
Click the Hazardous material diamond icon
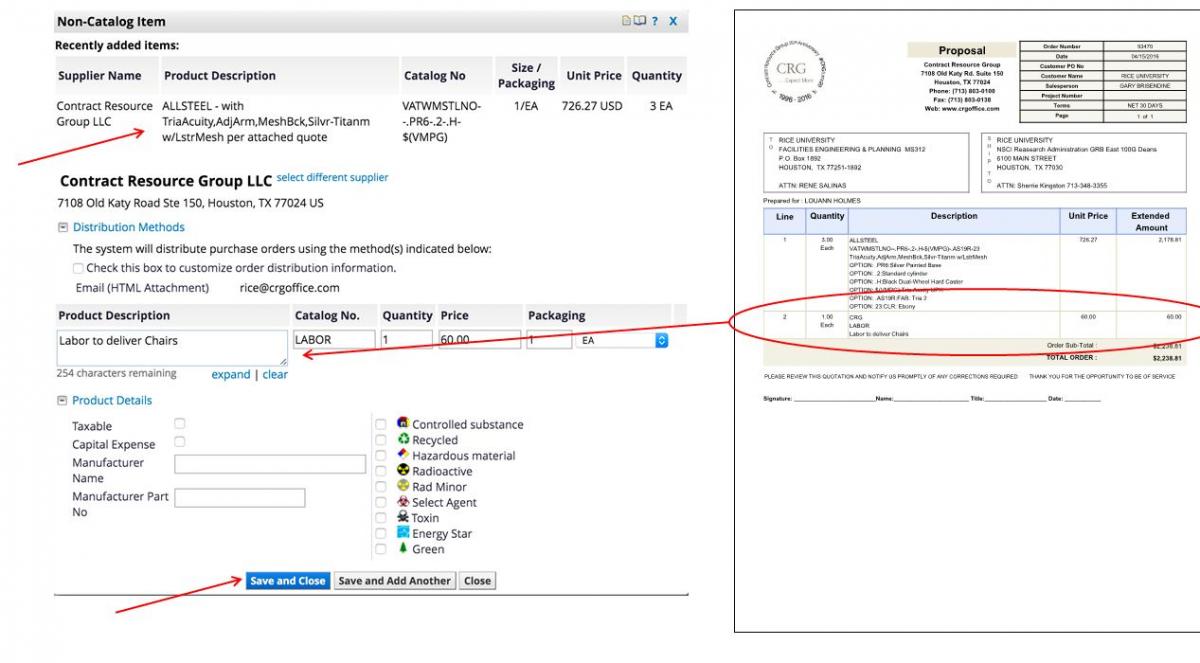(403, 455)
